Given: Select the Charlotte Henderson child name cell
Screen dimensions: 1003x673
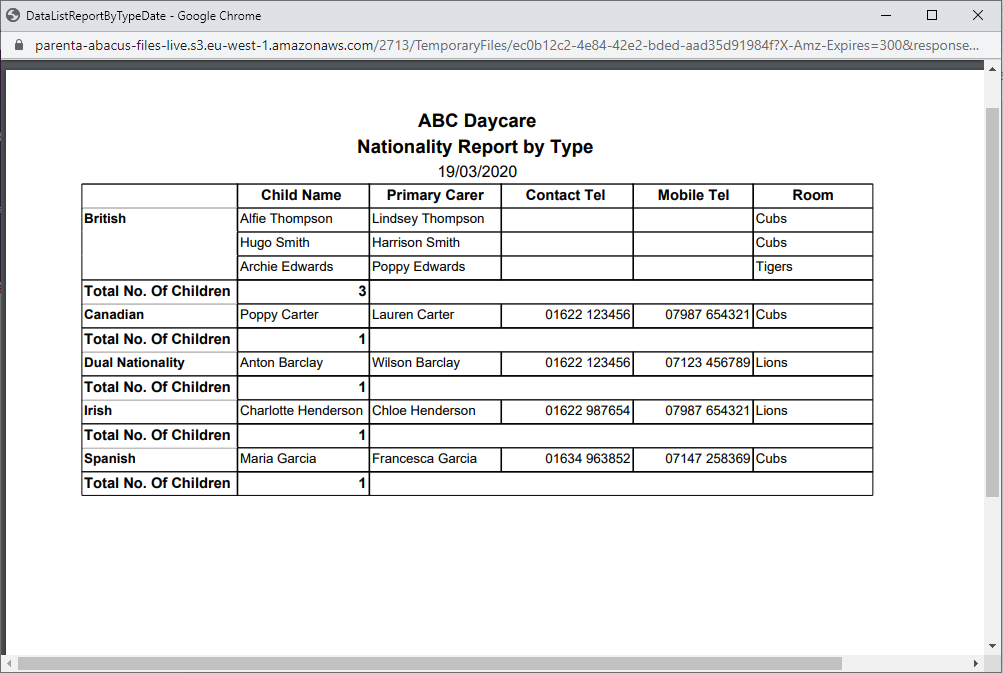Looking at the screenshot, I should pyautogui.click(x=303, y=411).
